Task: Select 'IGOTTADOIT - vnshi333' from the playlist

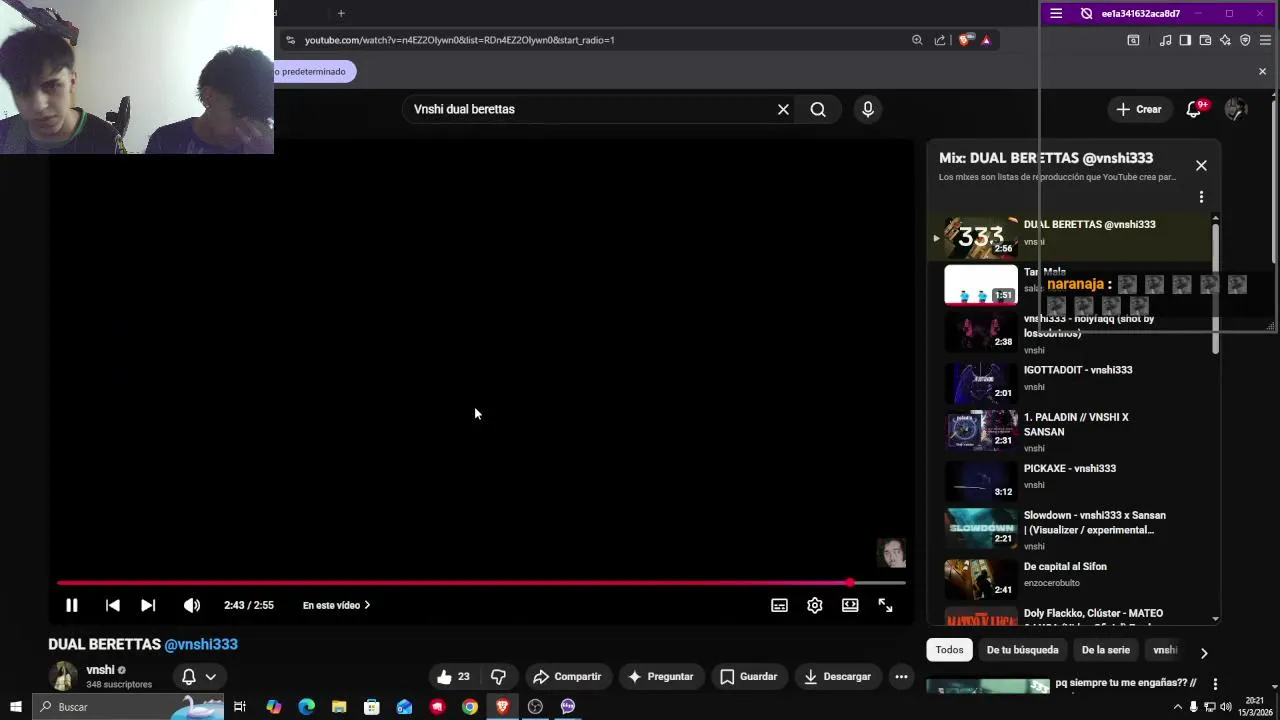Action: [x=1070, y=381]
